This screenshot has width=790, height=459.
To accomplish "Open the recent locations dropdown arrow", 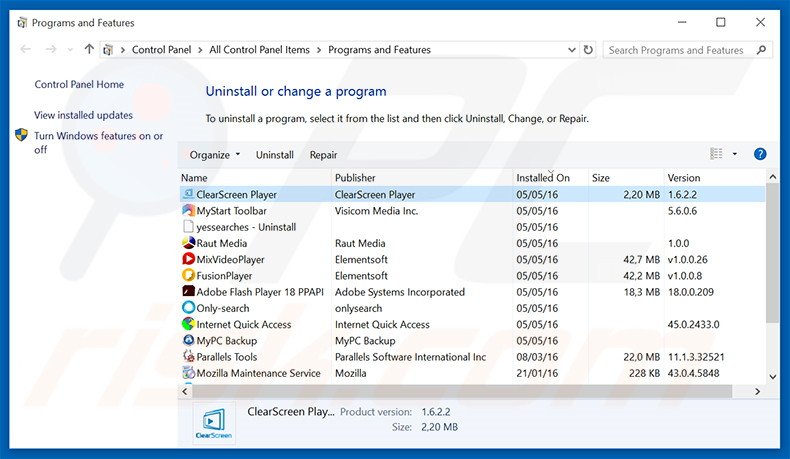I will [70, 50].
